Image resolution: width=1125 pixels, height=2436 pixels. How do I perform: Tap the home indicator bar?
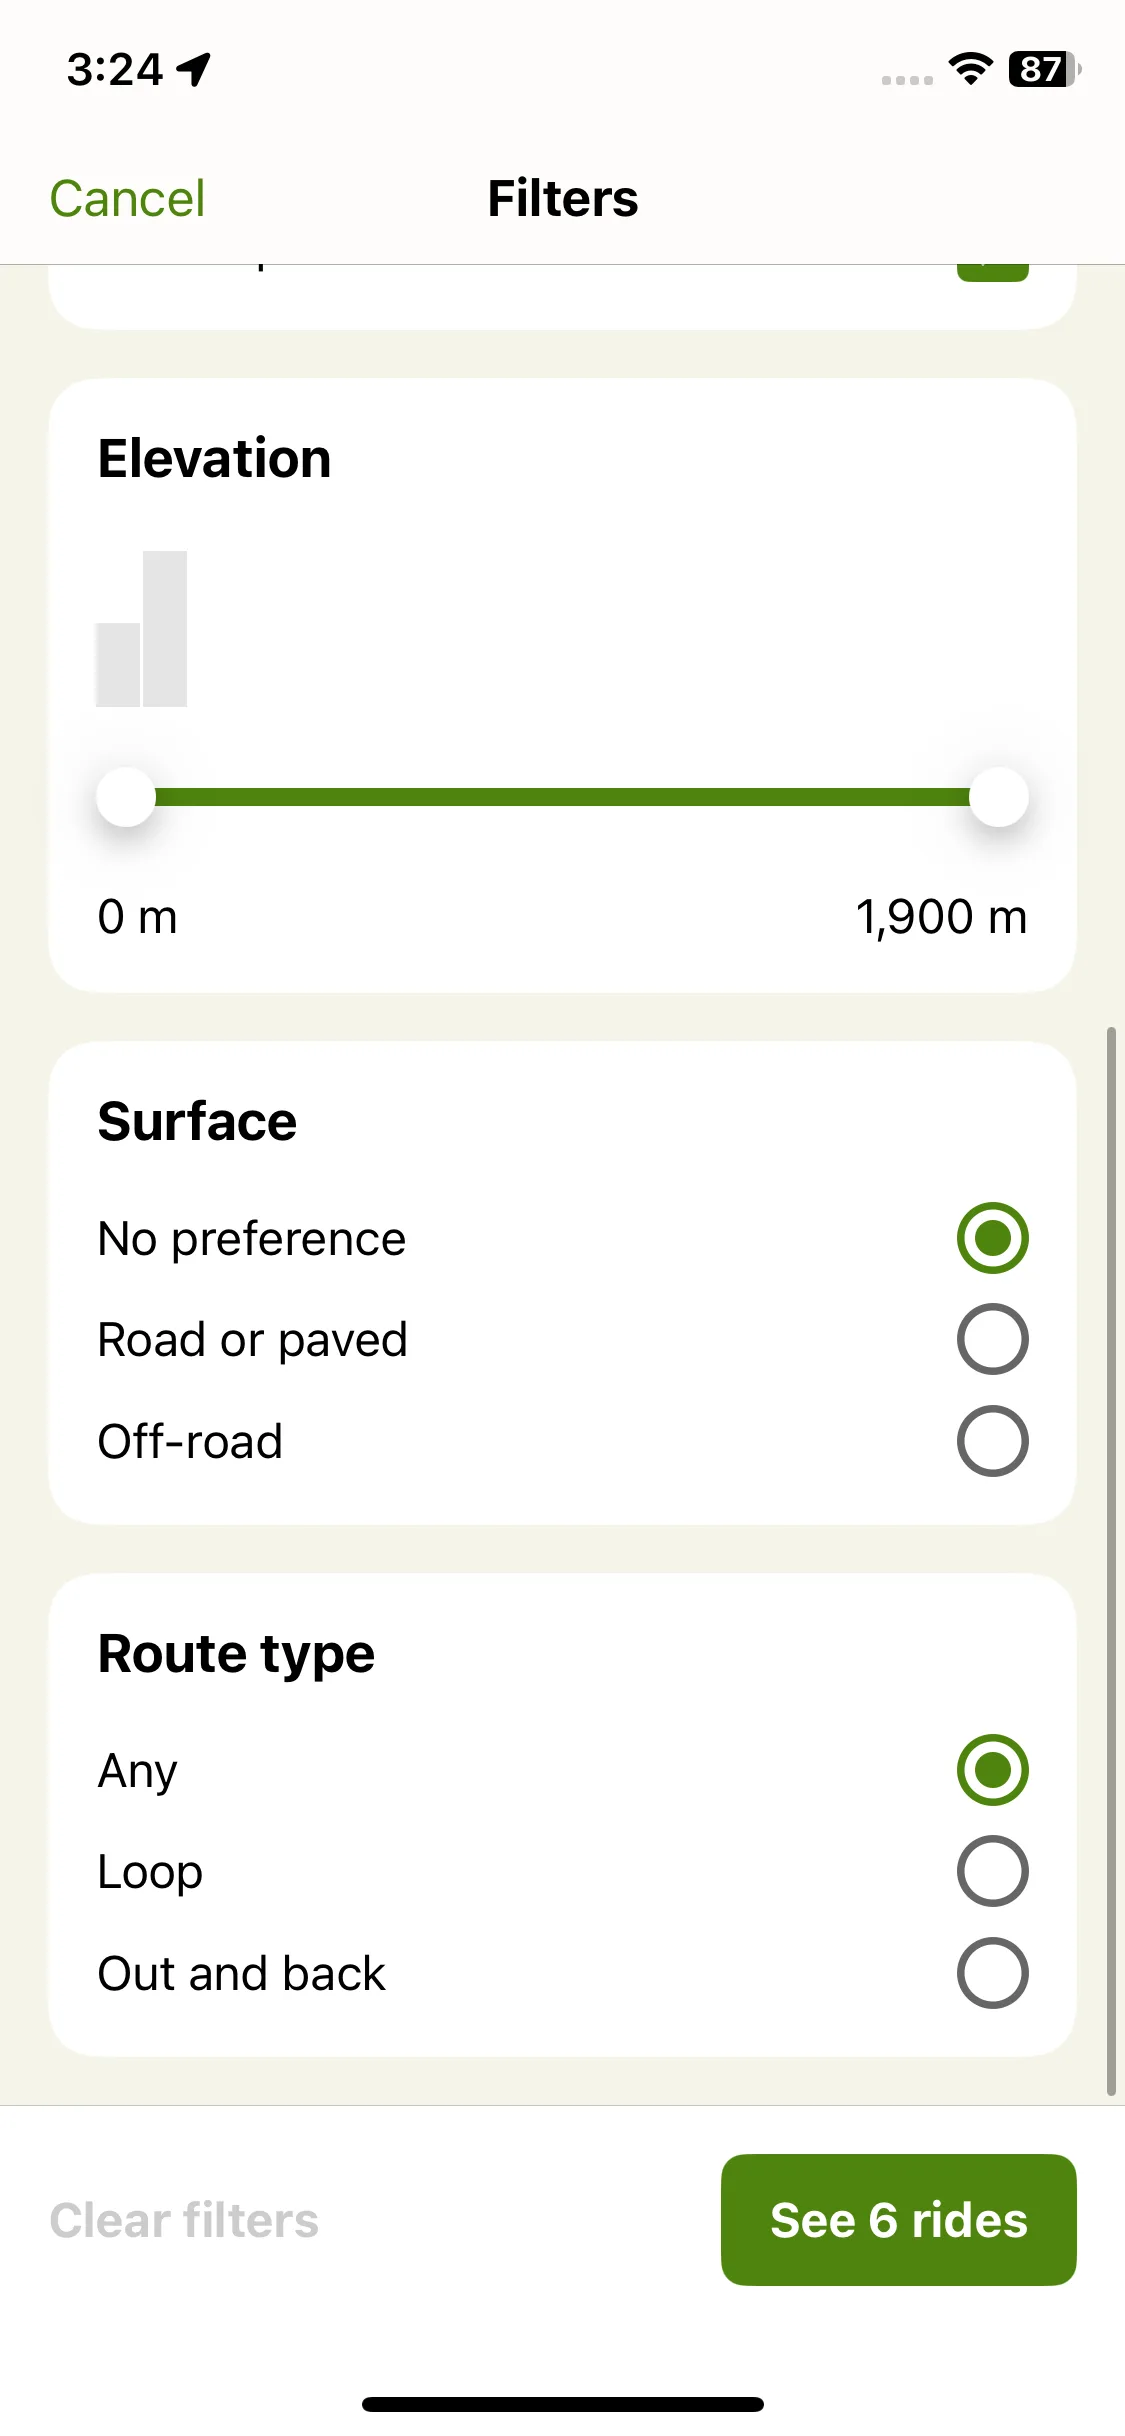coord(562,2404)
